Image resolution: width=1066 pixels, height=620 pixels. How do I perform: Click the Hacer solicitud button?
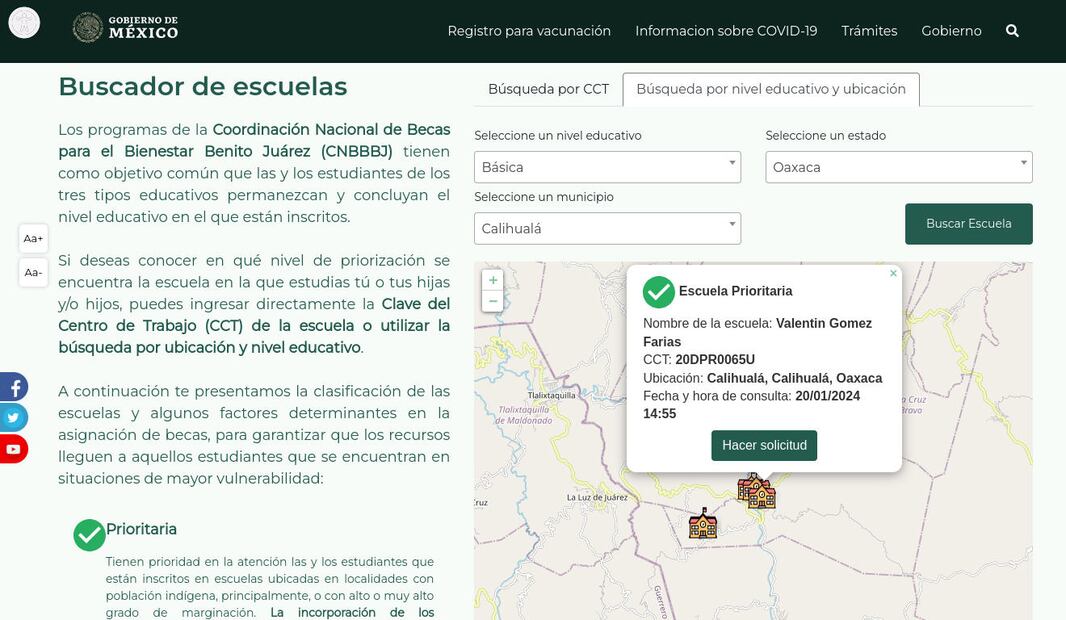coord(764,445)
